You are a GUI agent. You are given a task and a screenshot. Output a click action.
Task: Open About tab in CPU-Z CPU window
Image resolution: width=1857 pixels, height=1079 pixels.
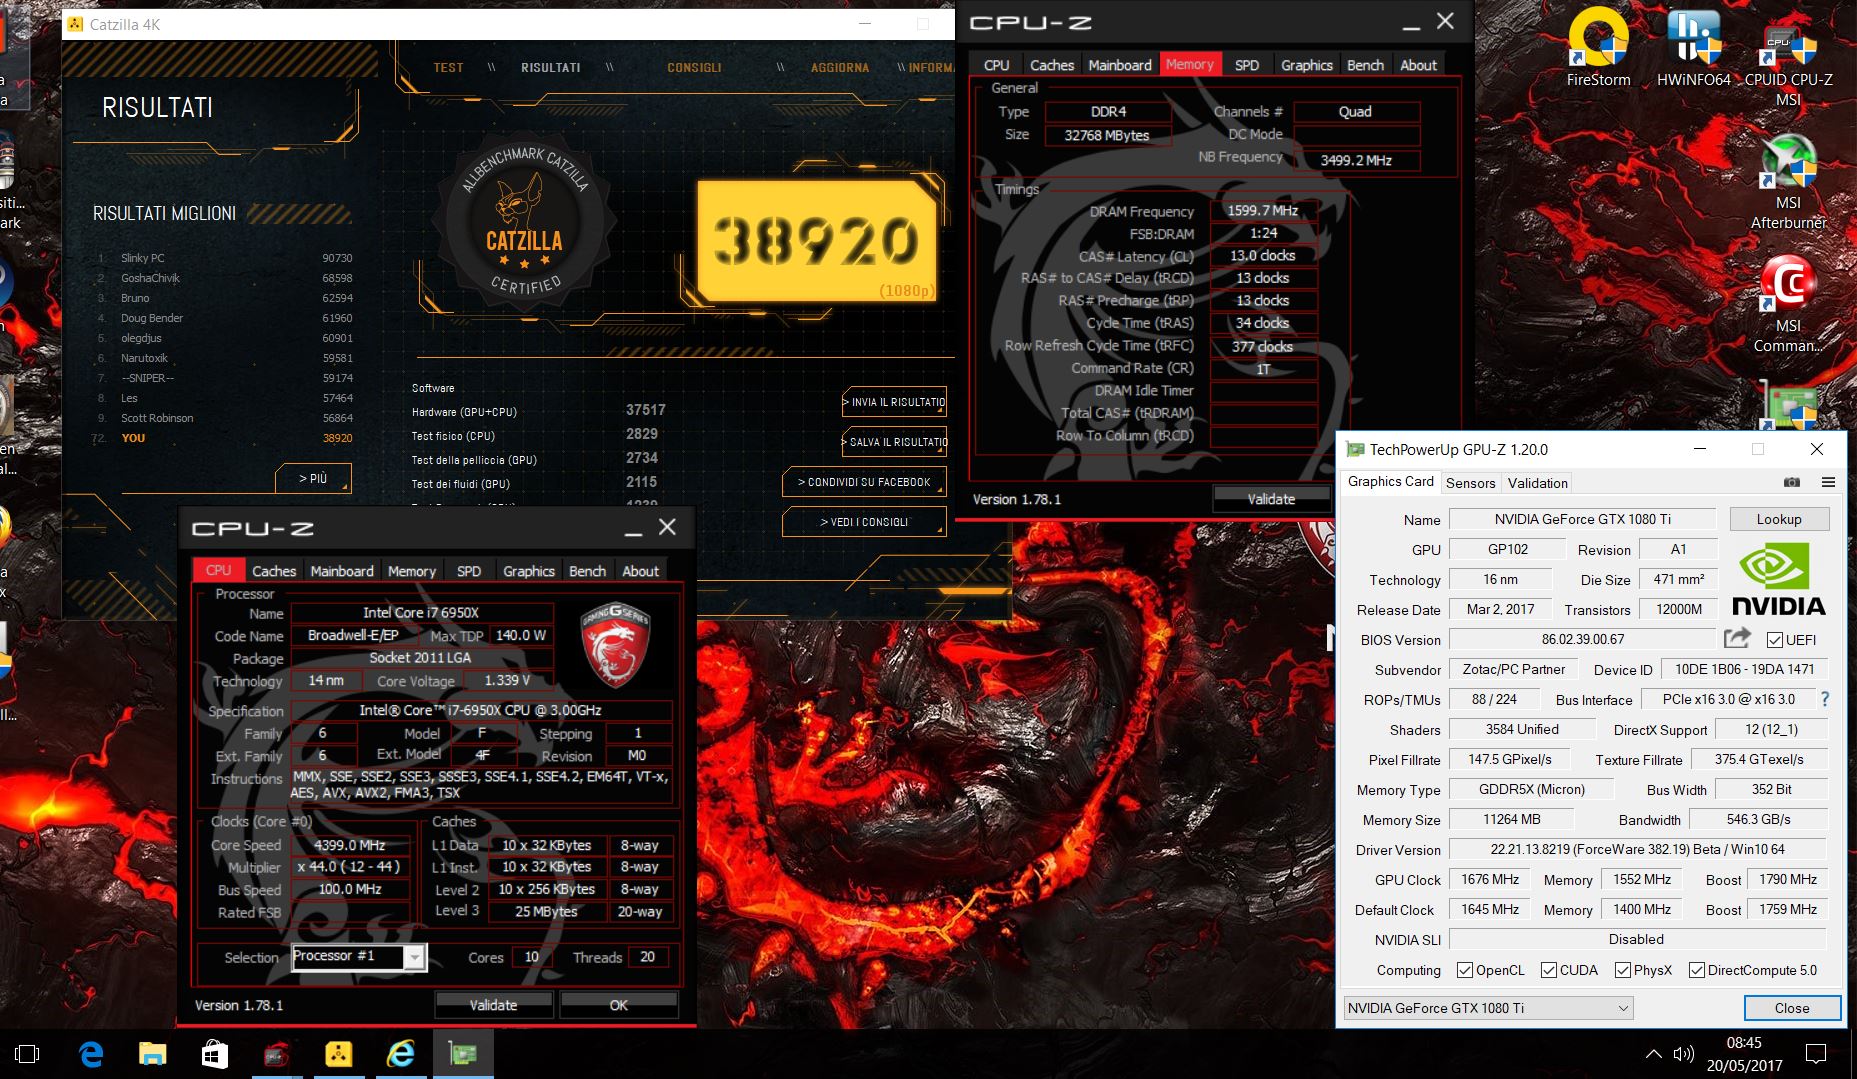coord(640,571)
